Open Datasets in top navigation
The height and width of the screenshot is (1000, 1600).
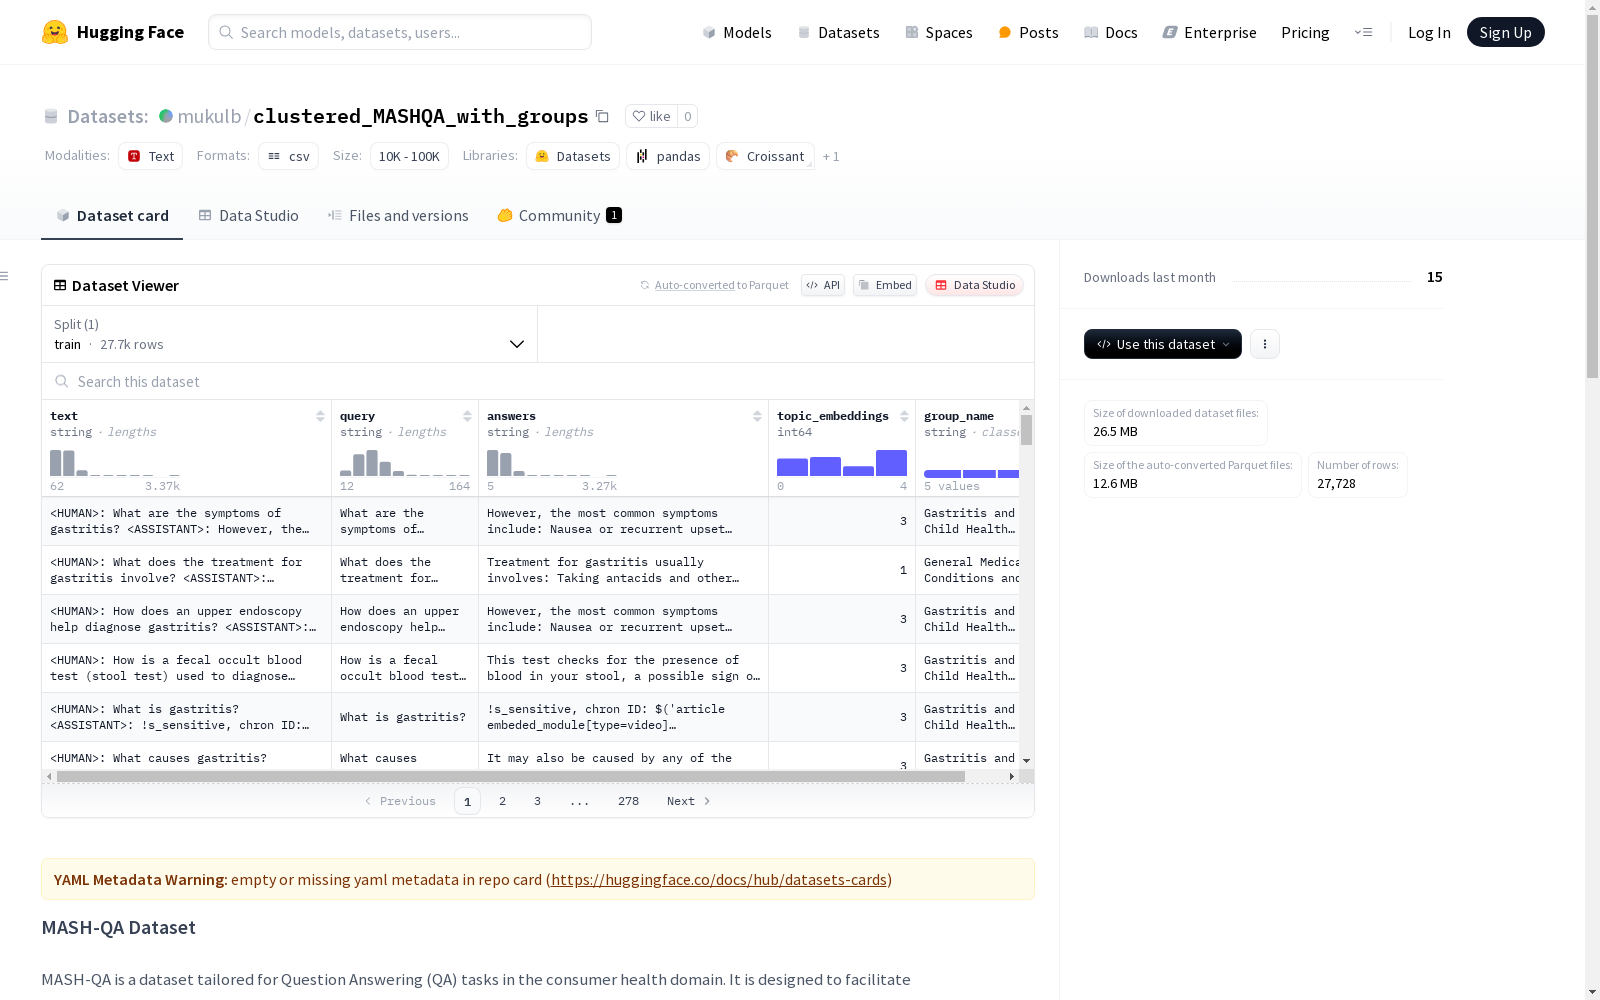click(838, 32)
